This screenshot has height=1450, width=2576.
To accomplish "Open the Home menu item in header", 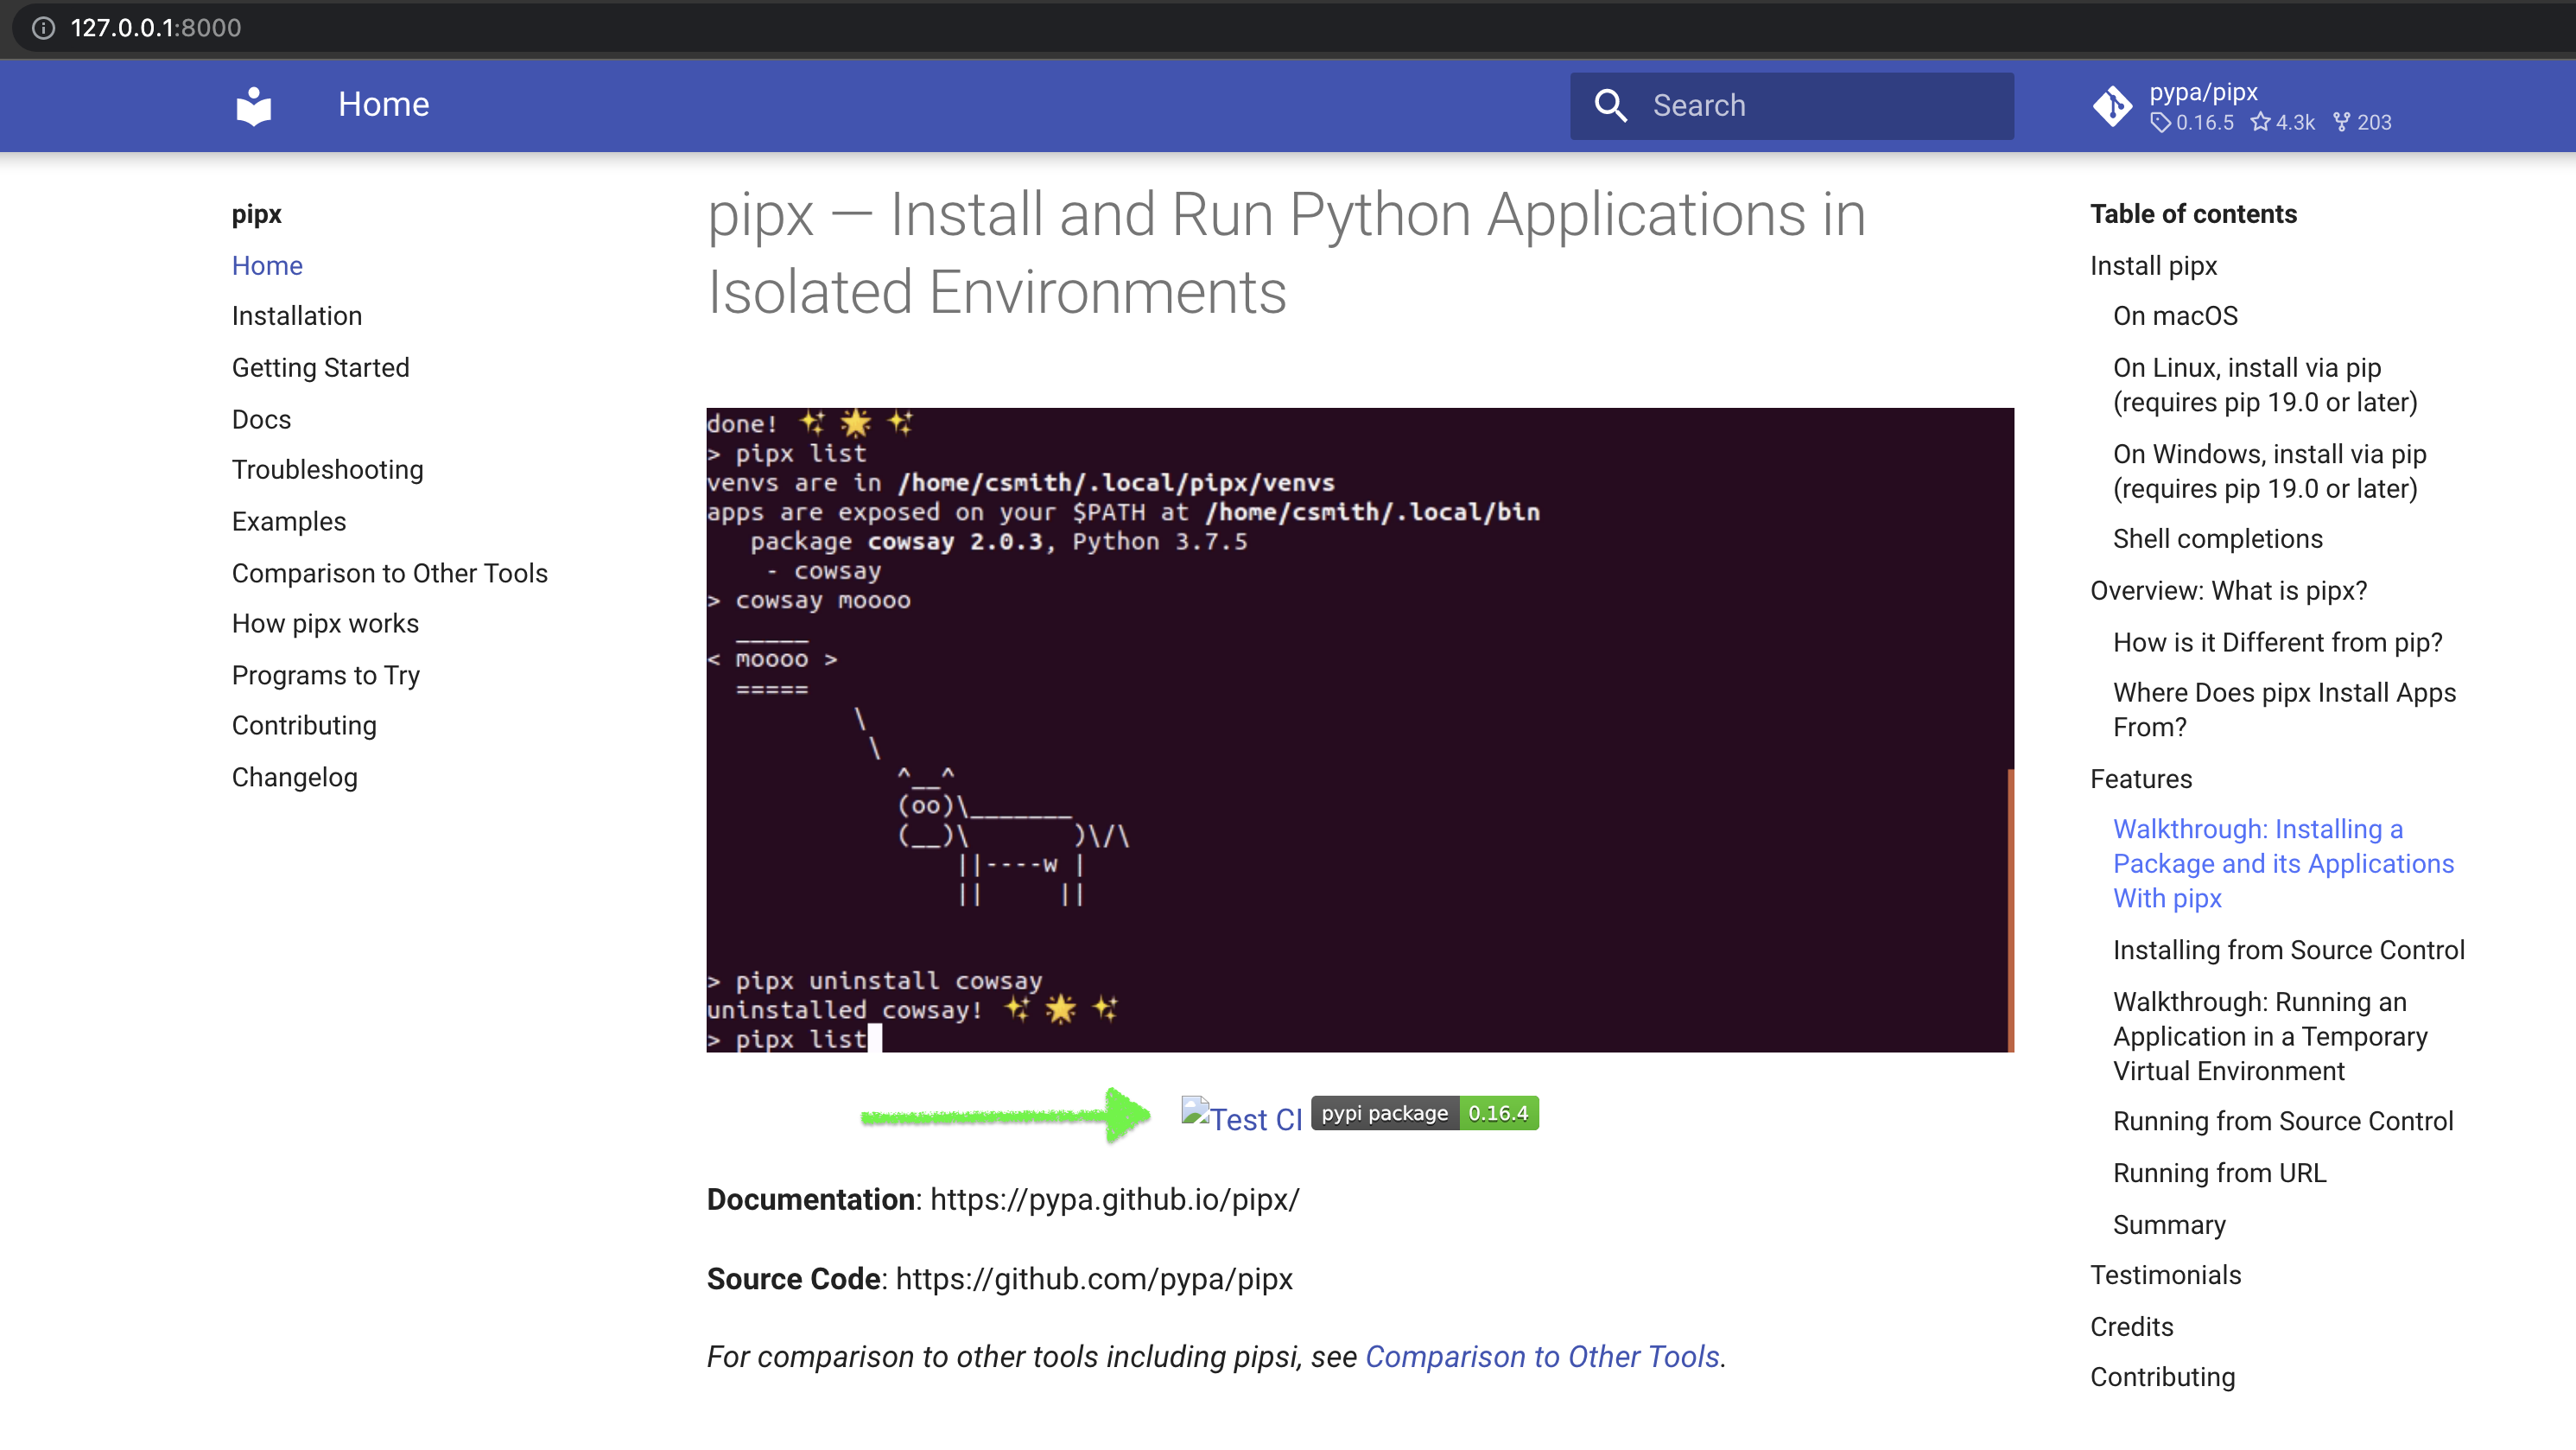I will pos(383,104).
